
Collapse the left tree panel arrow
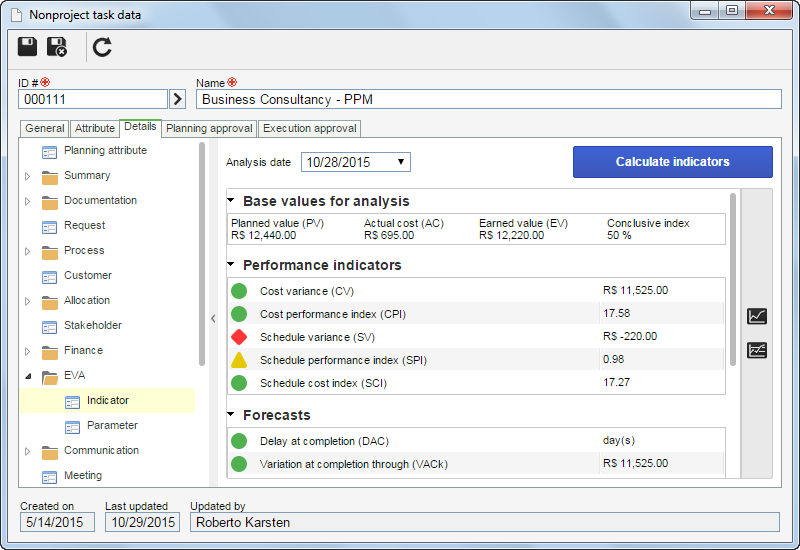[x=213, y=318]
